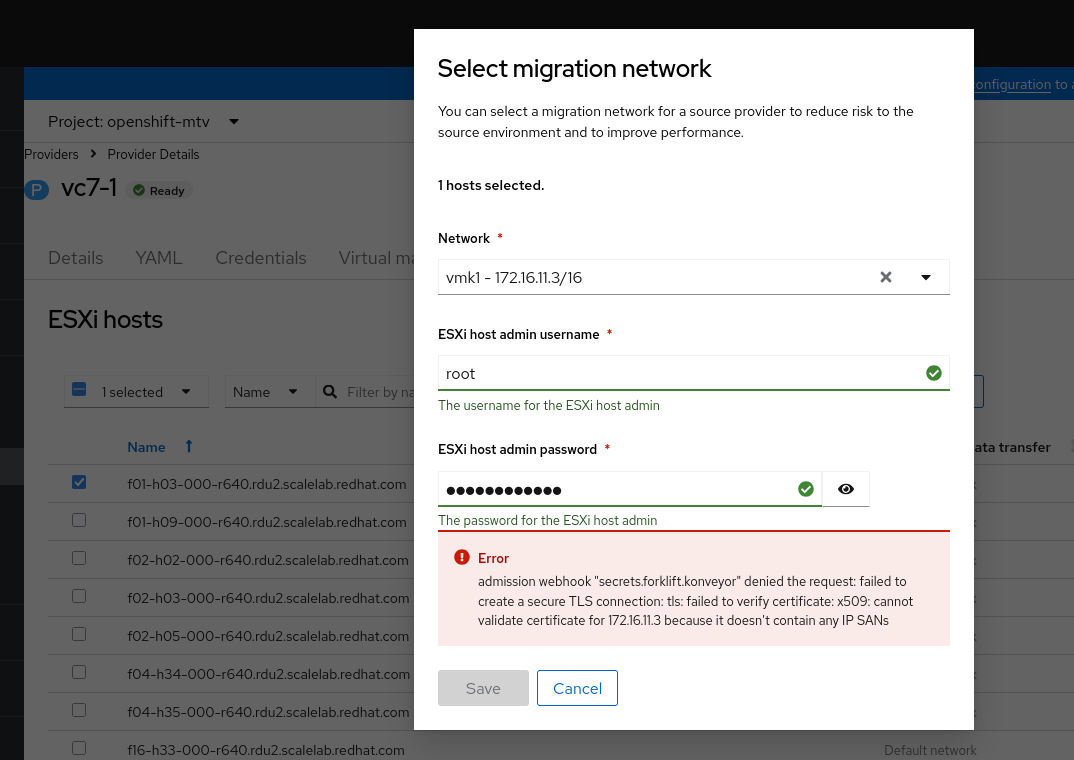
Task: Click the username valid checkmark icon
Action: click(x=933, y=373)
